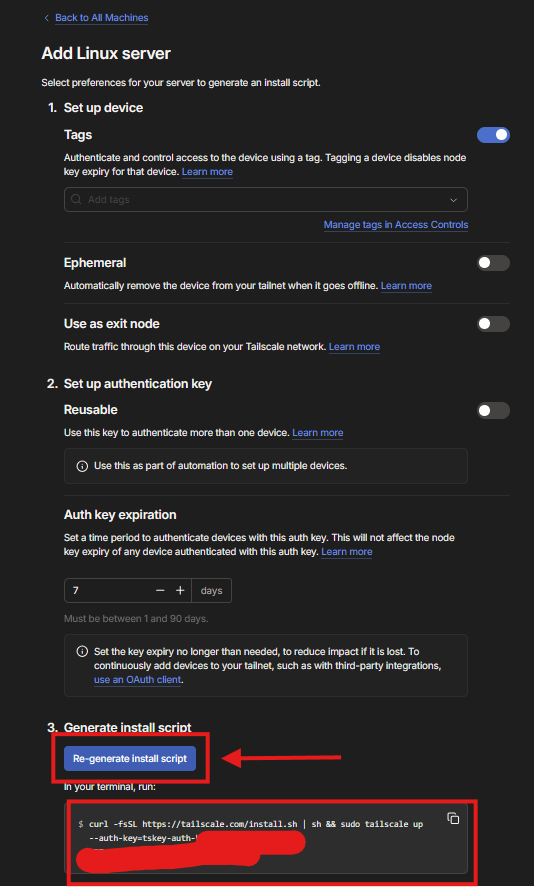Open Learn more link for Ephemeral
This screenshot has width=534, height=887.
(406, 286)
